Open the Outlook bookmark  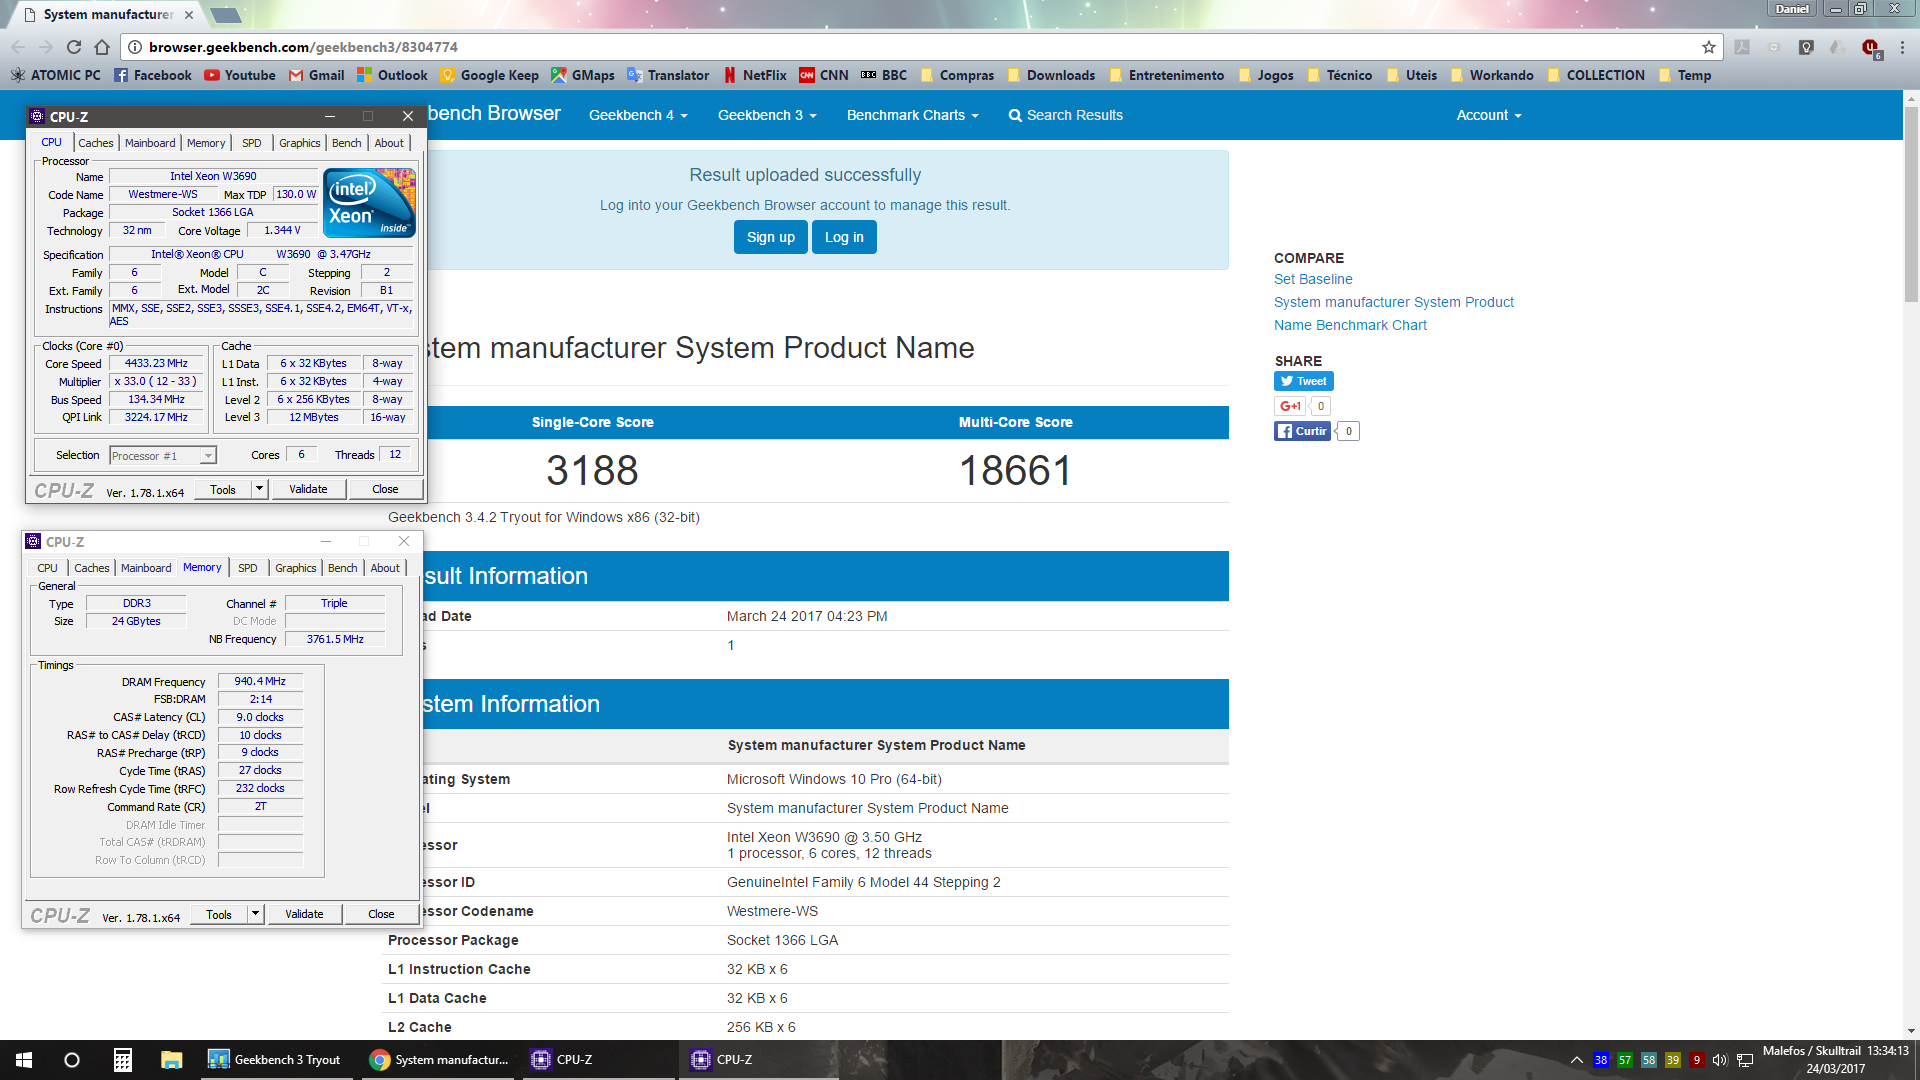pyautogui.click(x=392, y=75)
